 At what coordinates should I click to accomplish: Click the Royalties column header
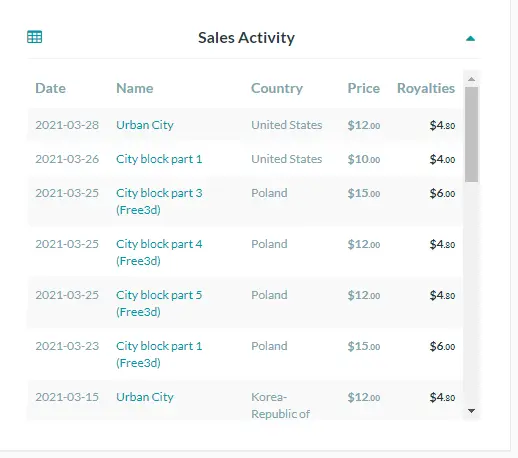pos(426,88)
